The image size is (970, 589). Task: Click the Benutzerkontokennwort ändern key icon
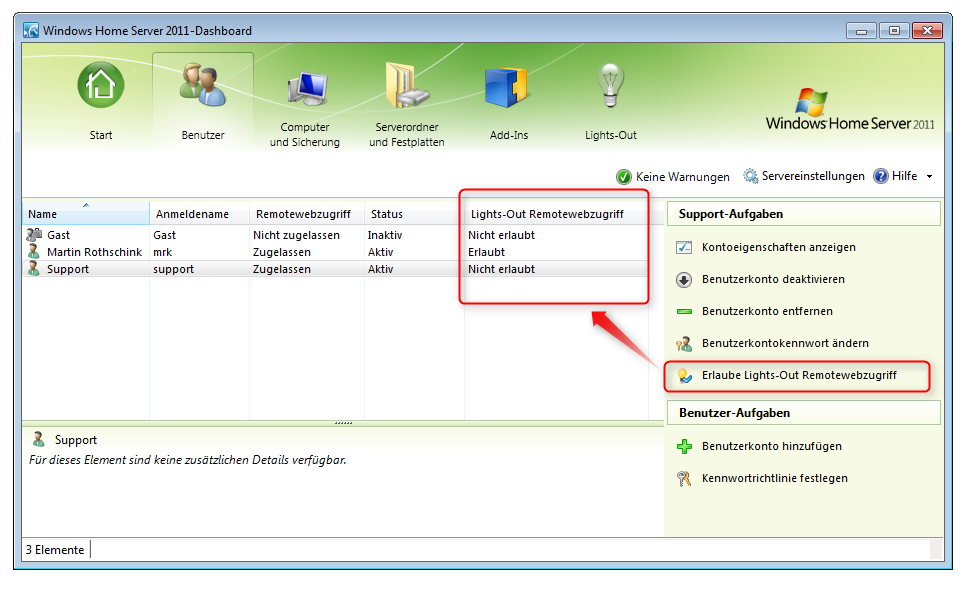pos(684,343)
